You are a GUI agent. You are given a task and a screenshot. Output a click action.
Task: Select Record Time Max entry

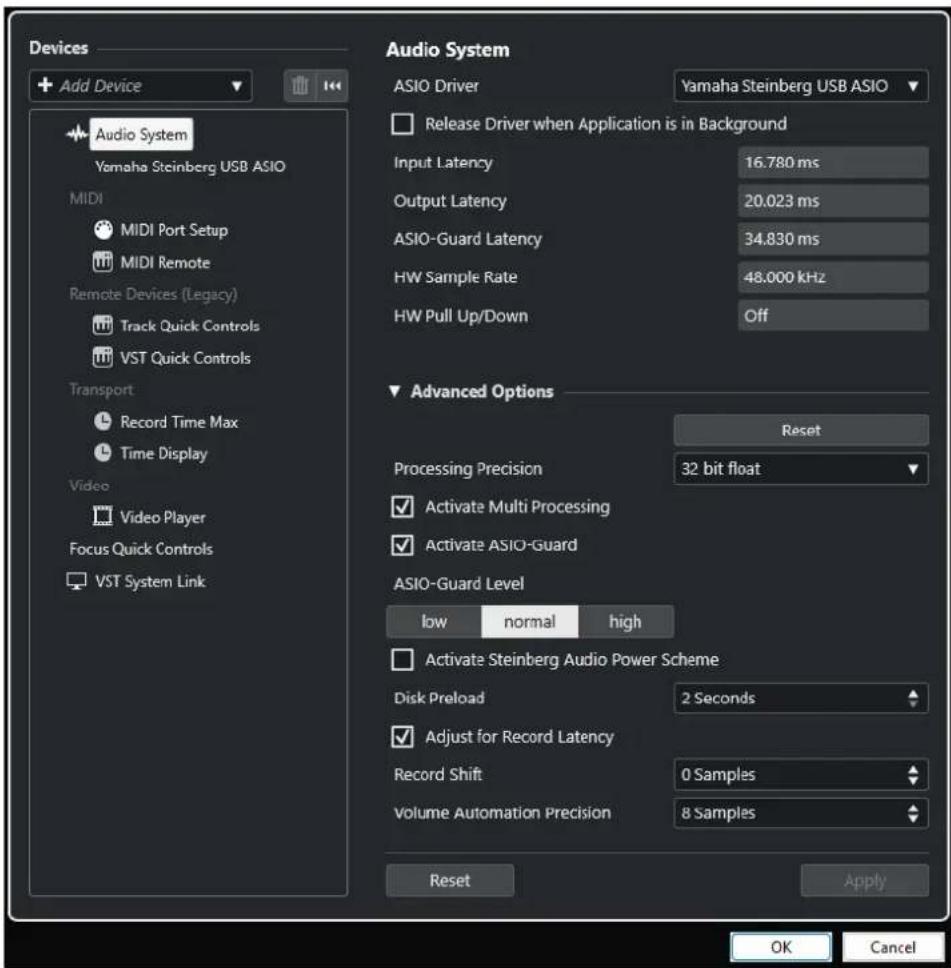[179, 422]
